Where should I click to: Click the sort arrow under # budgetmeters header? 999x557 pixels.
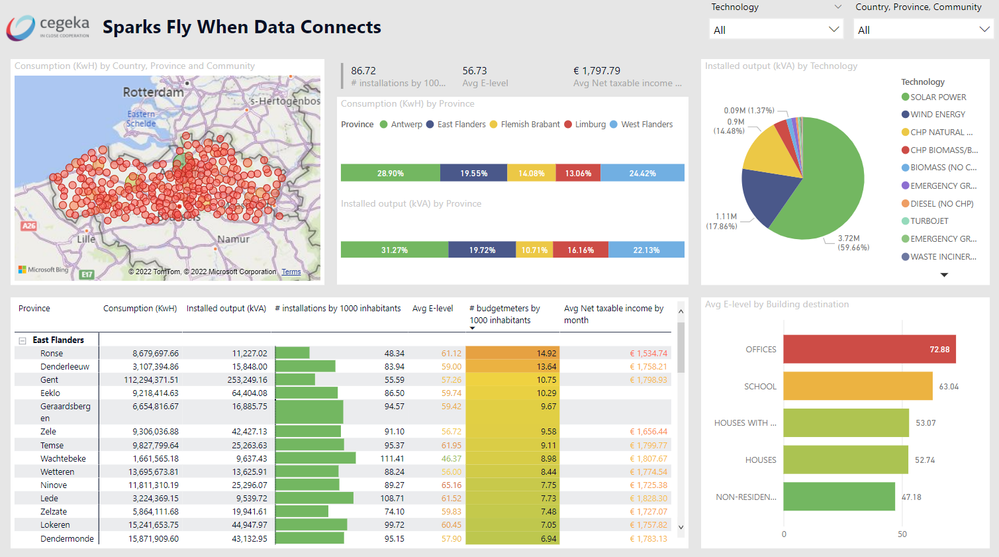point(473,327)
